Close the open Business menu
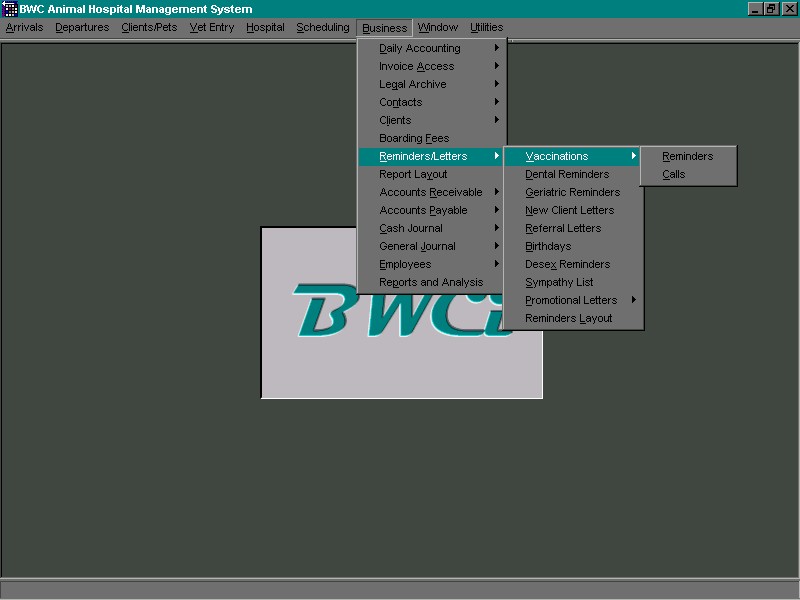Image resolution: width=800 pixels, height=600 pixels. click(385, 28)
